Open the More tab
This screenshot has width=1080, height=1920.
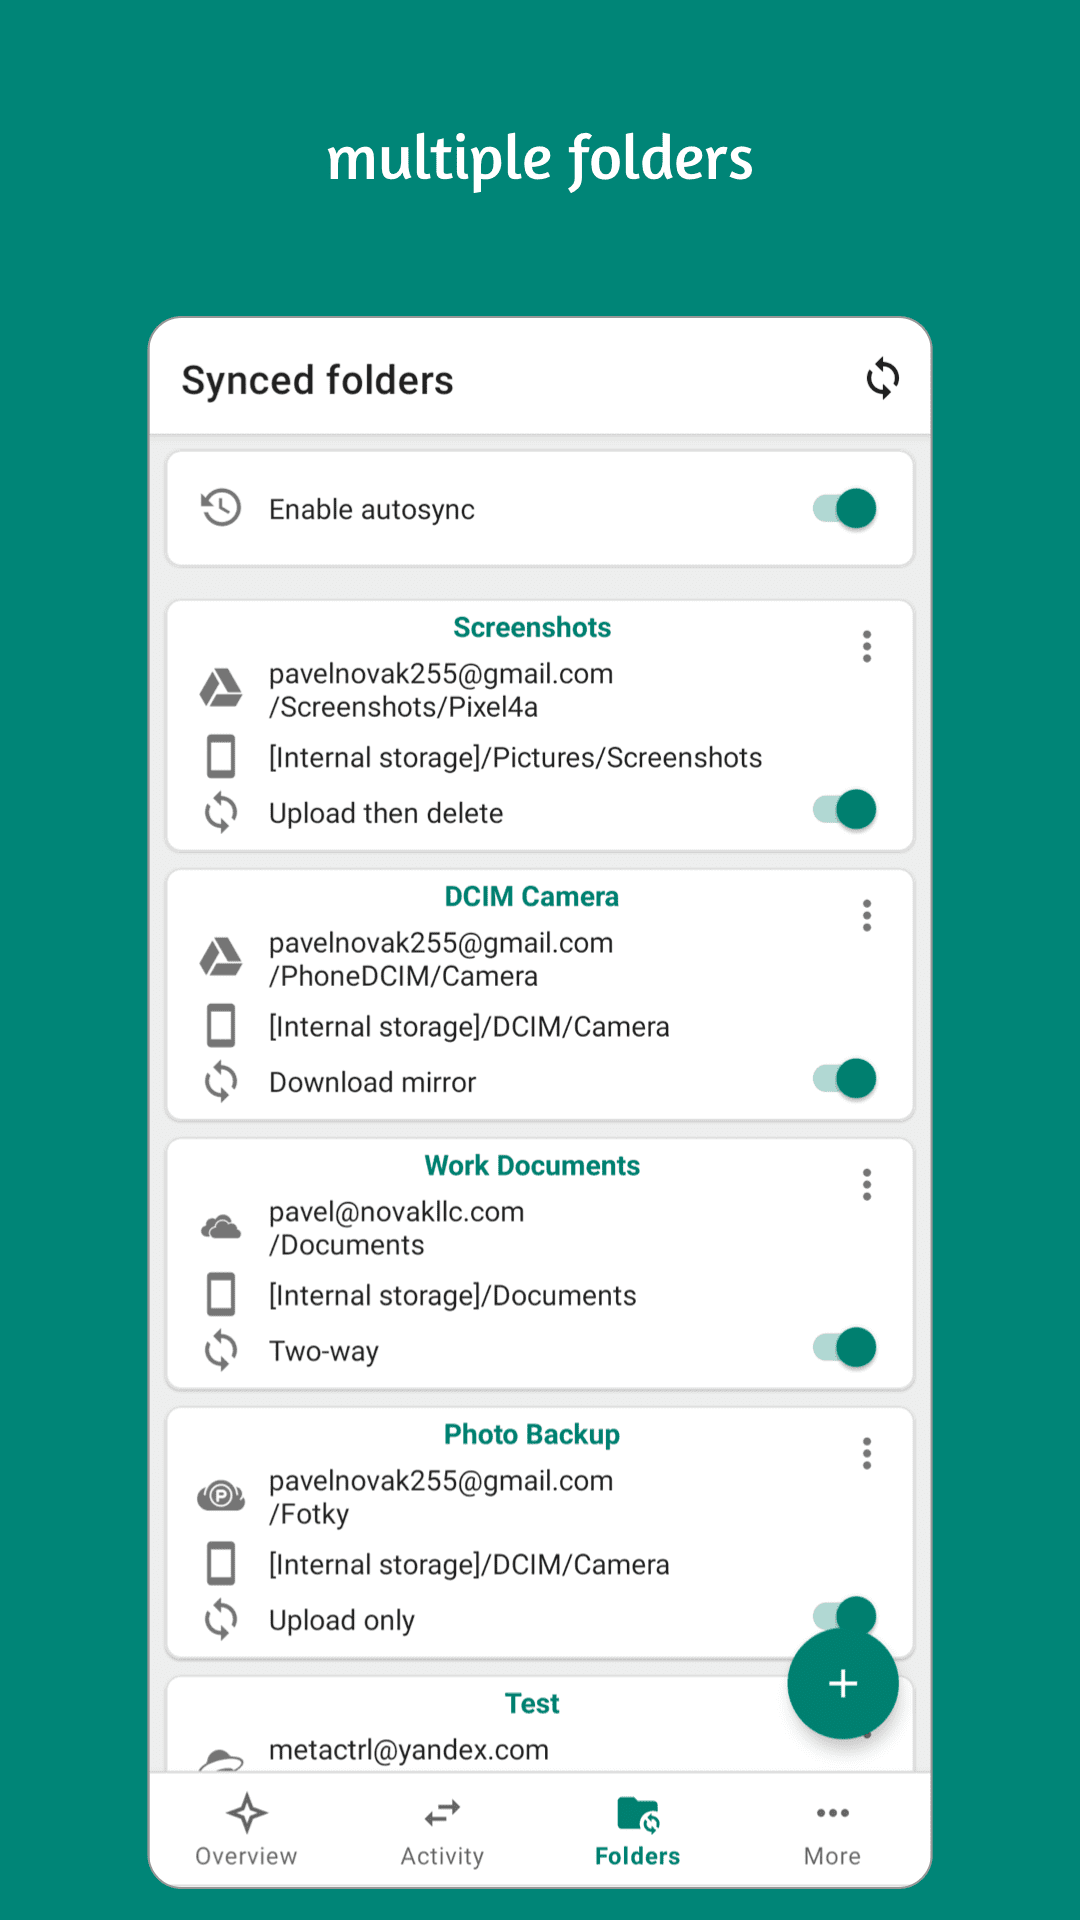click(x=832, y=1830)
